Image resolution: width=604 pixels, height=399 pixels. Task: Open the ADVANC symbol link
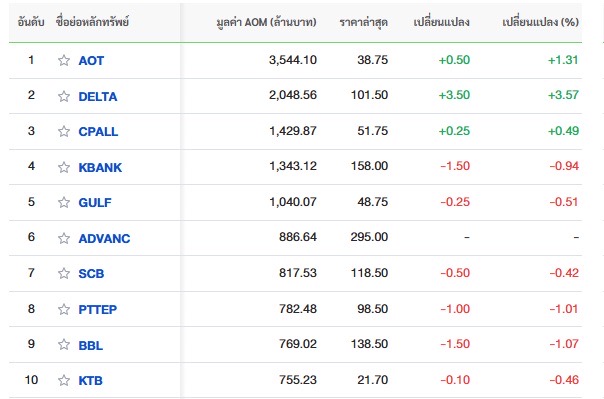pyautogui.click(x=104, y=239)
